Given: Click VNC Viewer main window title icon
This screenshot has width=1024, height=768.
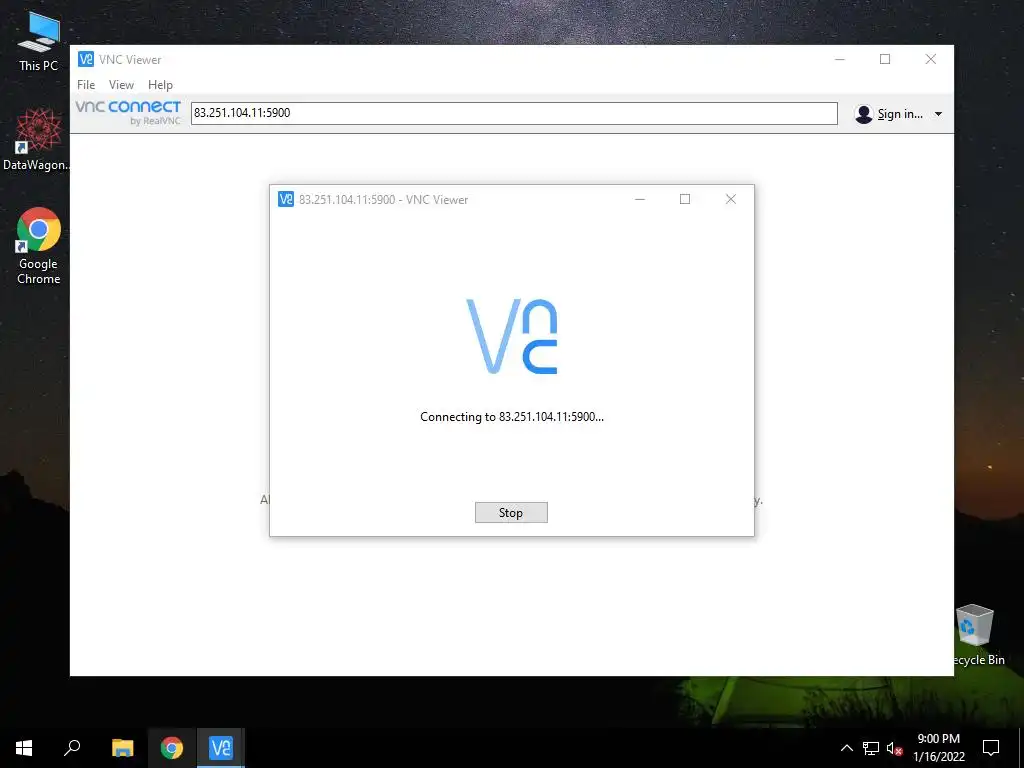Looking at the screenshot, I should pos(86,59).
